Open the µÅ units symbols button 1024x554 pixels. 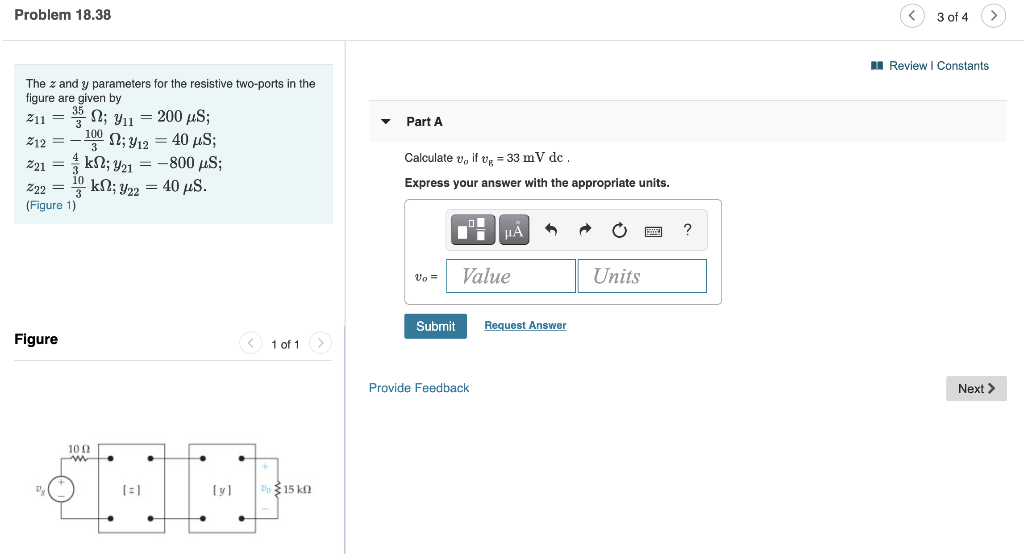click(514, 230)
